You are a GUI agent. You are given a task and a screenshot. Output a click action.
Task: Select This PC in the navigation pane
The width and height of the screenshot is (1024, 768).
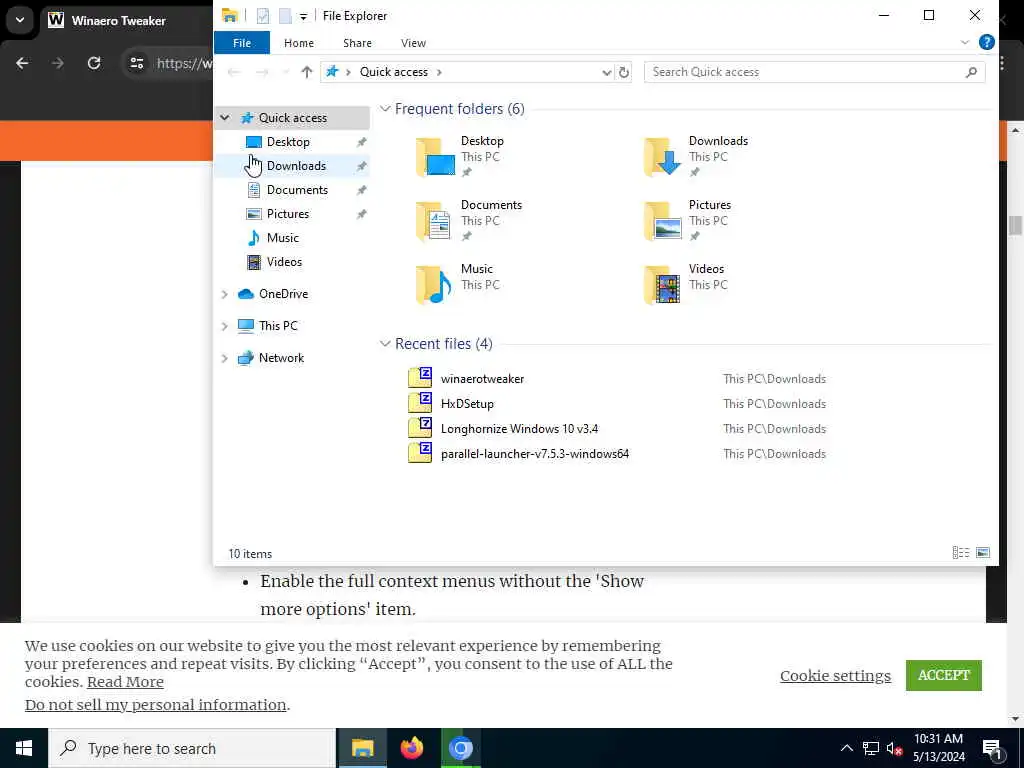(278, 326)
